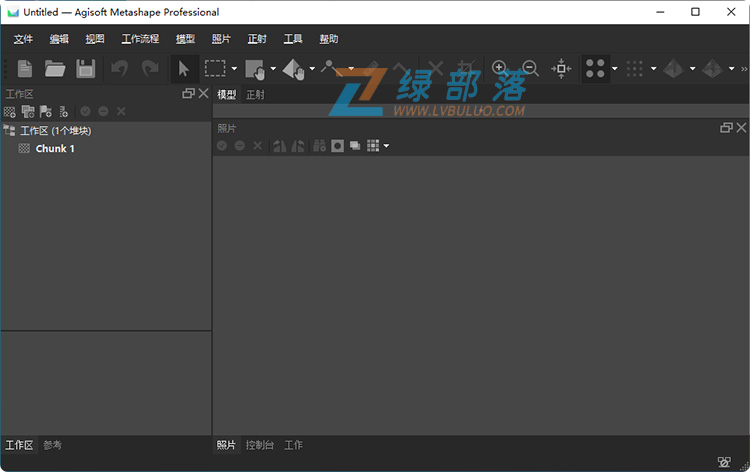750x472 pixels.
Task: Select the Rectangle selection tool
Action: click(215, 68)
